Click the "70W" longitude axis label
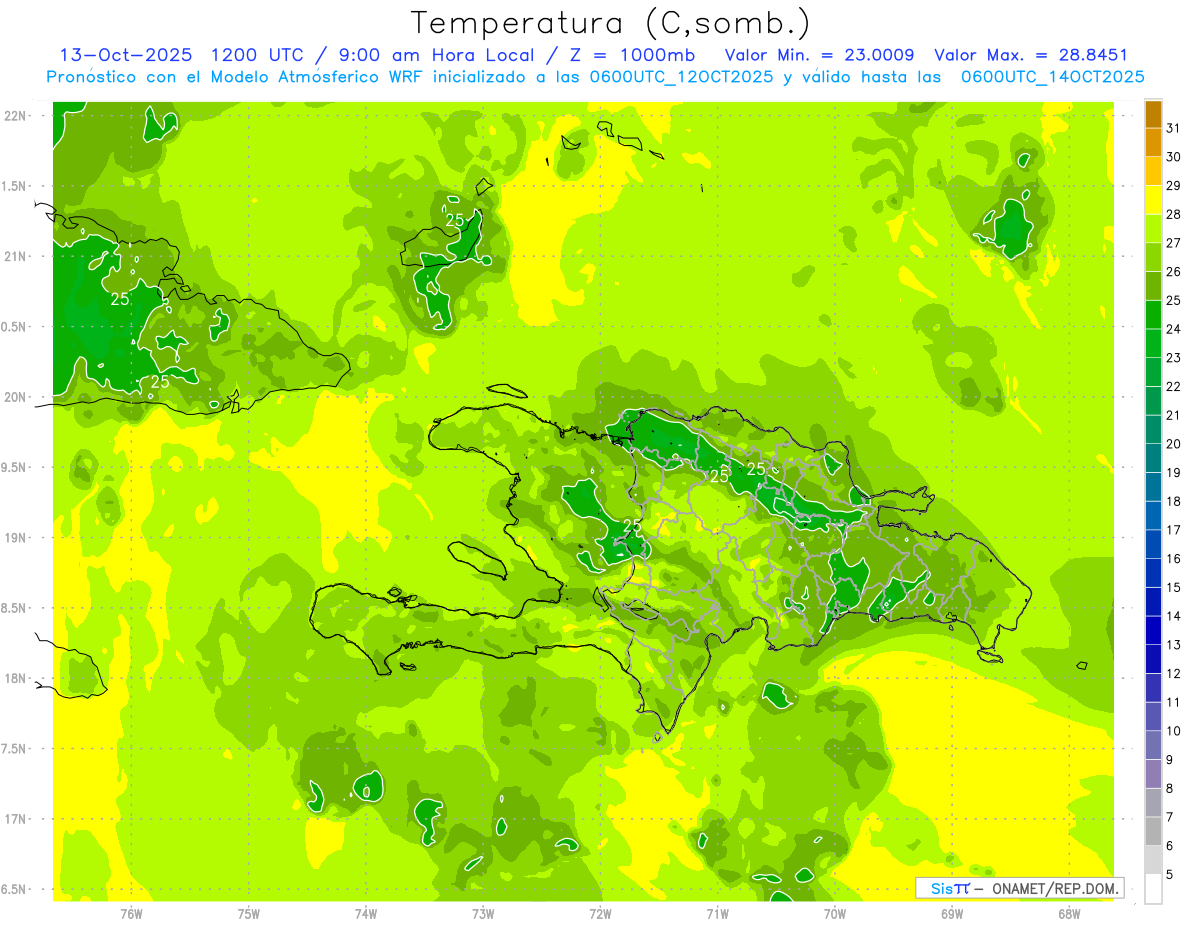The height and width of the screenshot is (927, 1200). [x=835, y=914]
